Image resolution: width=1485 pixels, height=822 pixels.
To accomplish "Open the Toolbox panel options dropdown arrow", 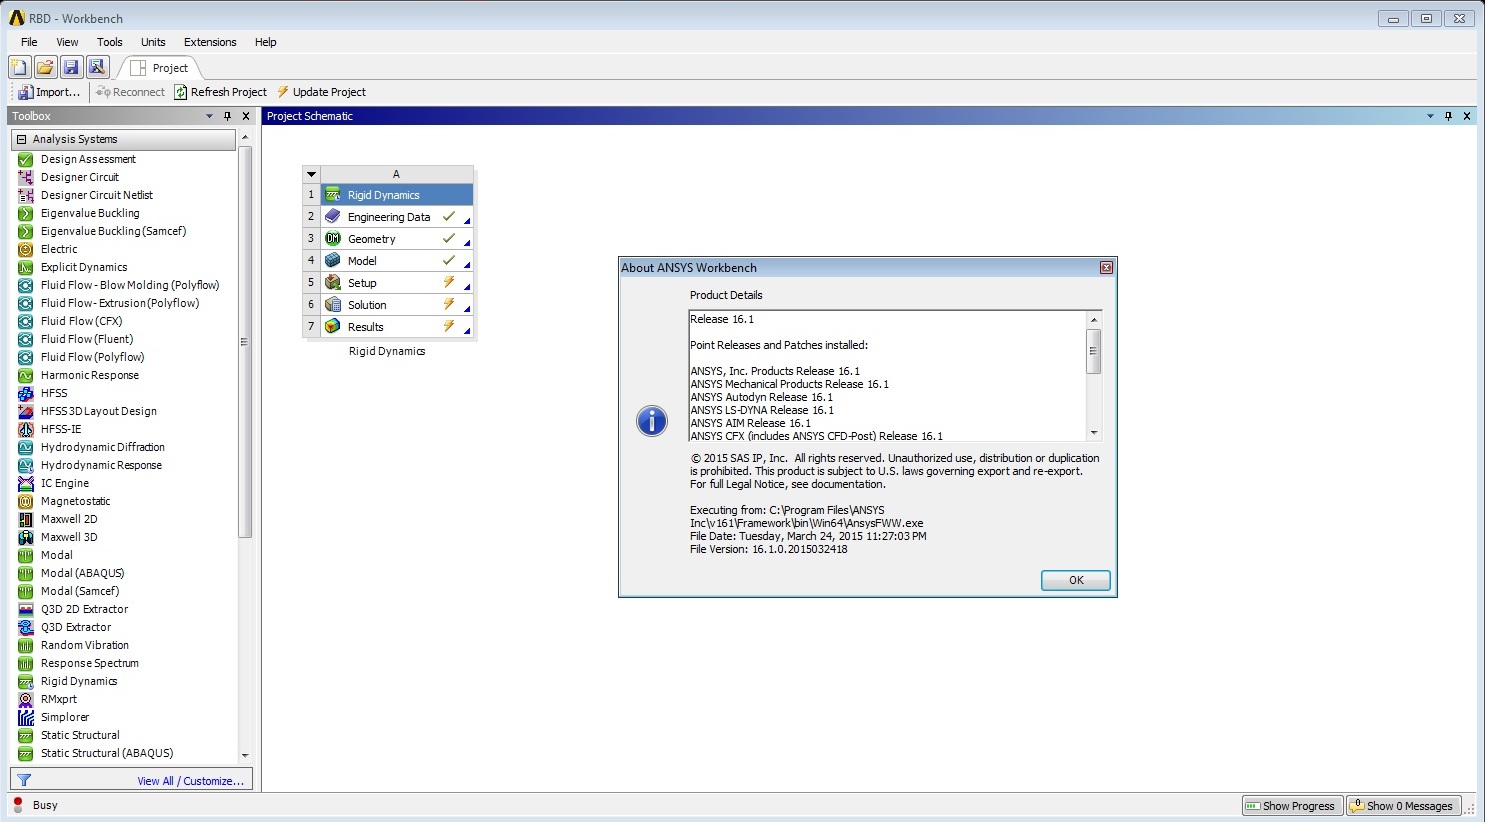I will pos(209,116).
